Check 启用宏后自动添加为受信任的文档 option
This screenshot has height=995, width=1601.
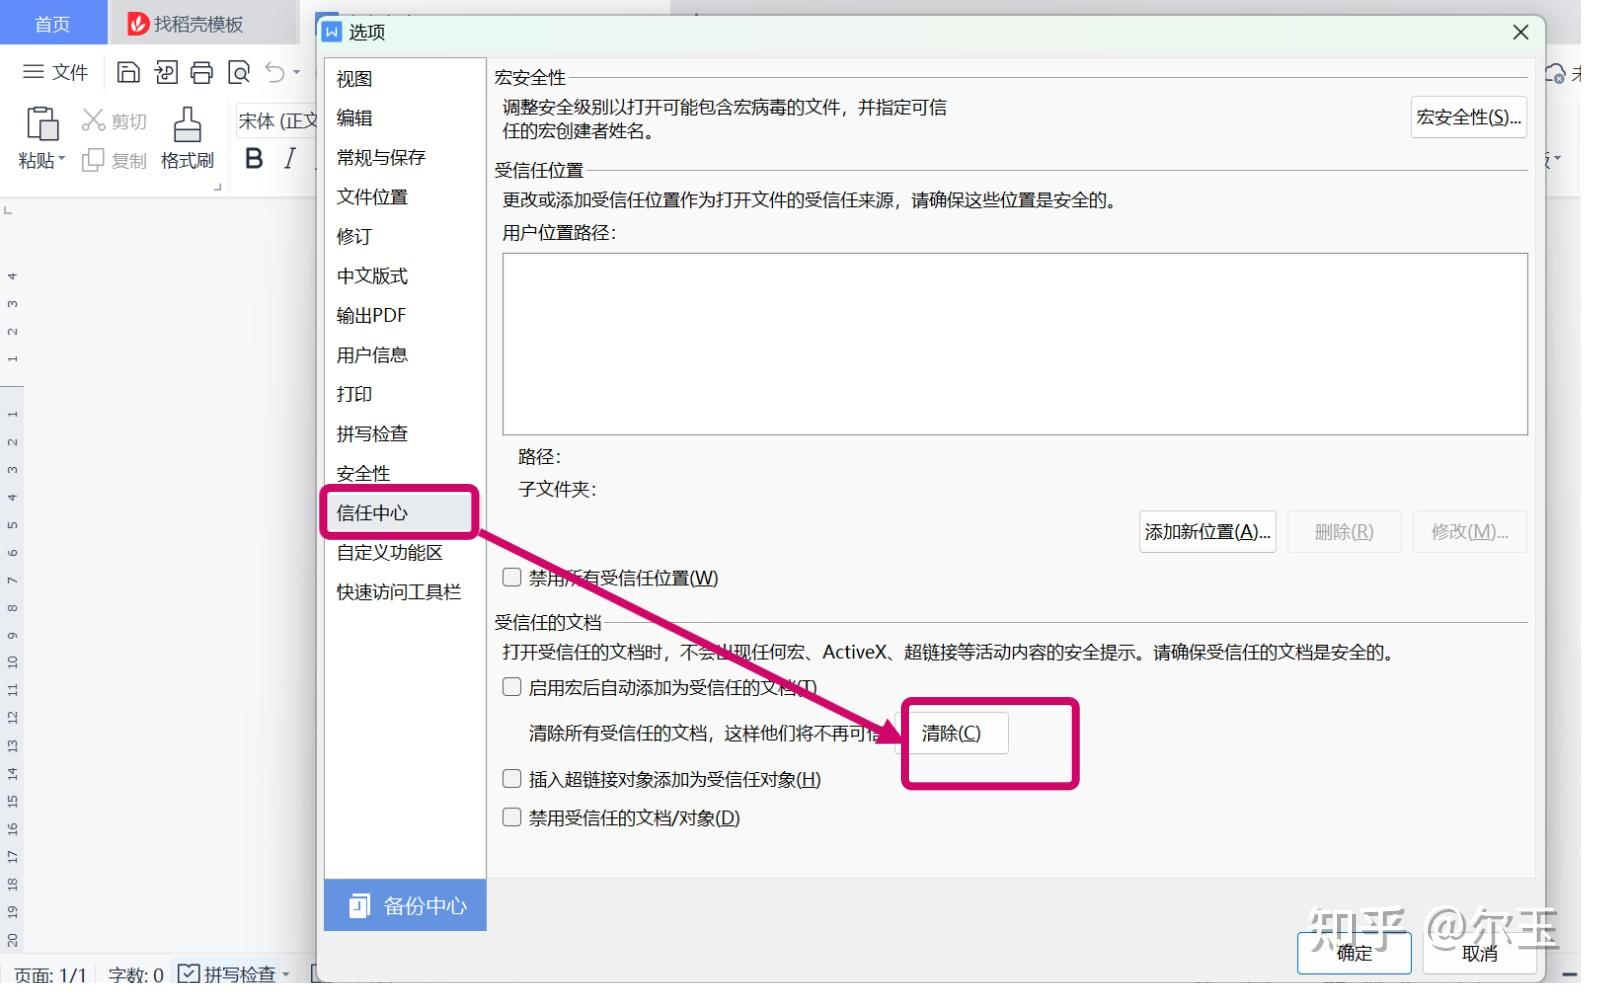point(512,687)
